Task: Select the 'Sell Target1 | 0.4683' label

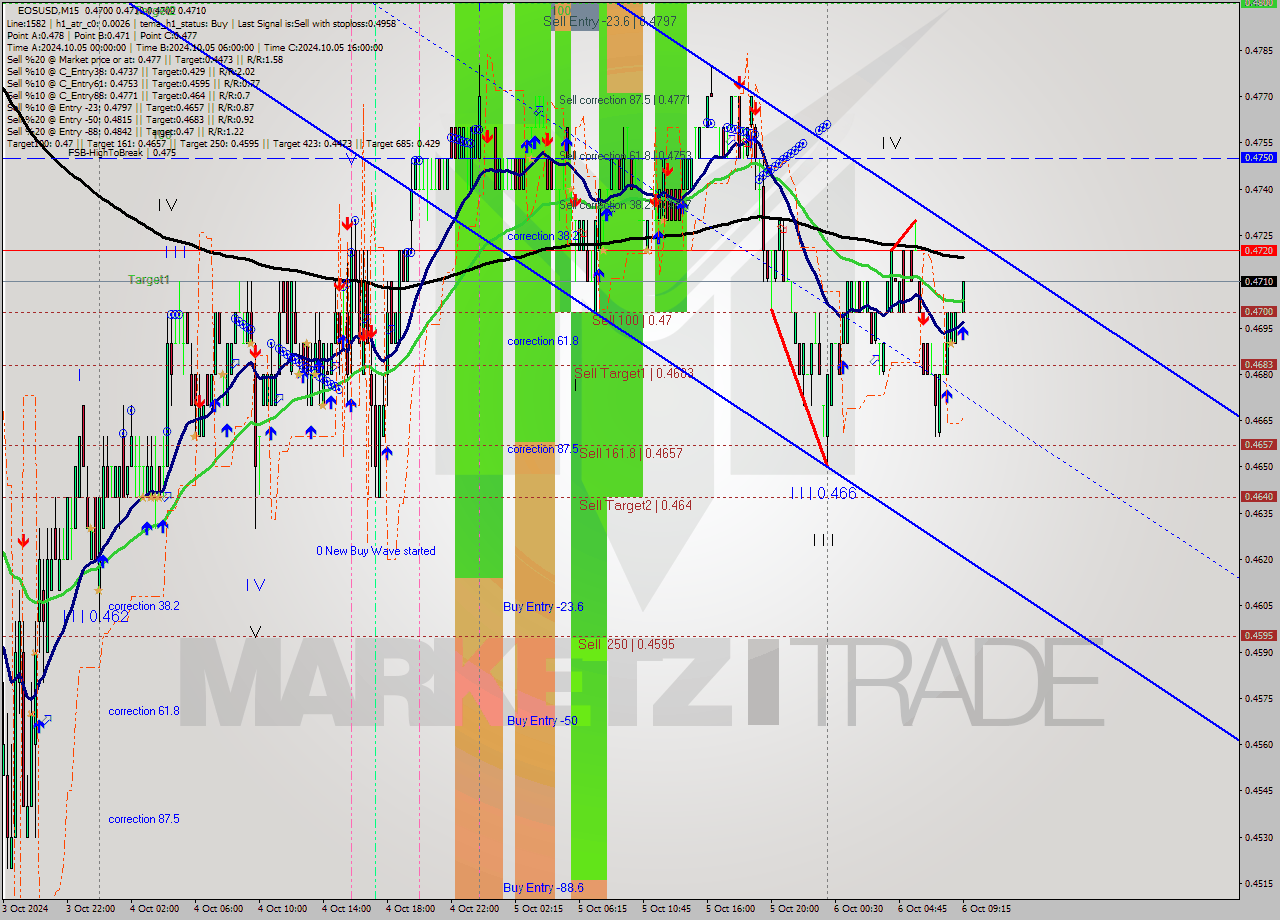Action: [x=634, y=373]
